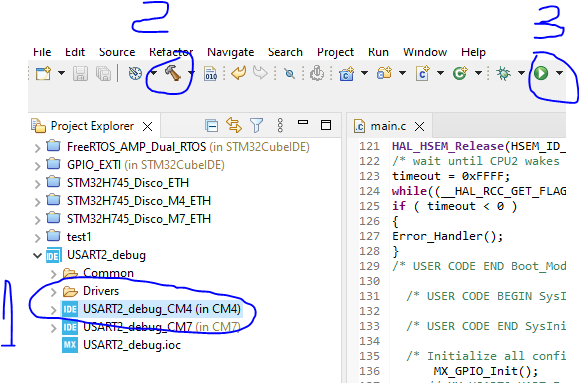Open the Edit menu

pos(75,52)
